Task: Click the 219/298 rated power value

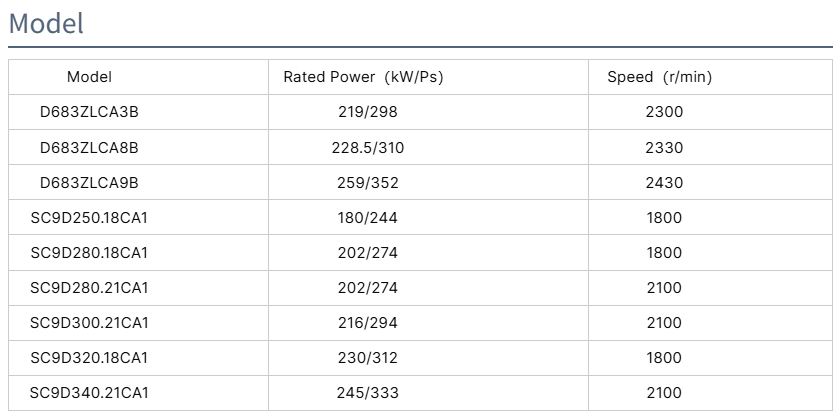Action: coord(368,112)
